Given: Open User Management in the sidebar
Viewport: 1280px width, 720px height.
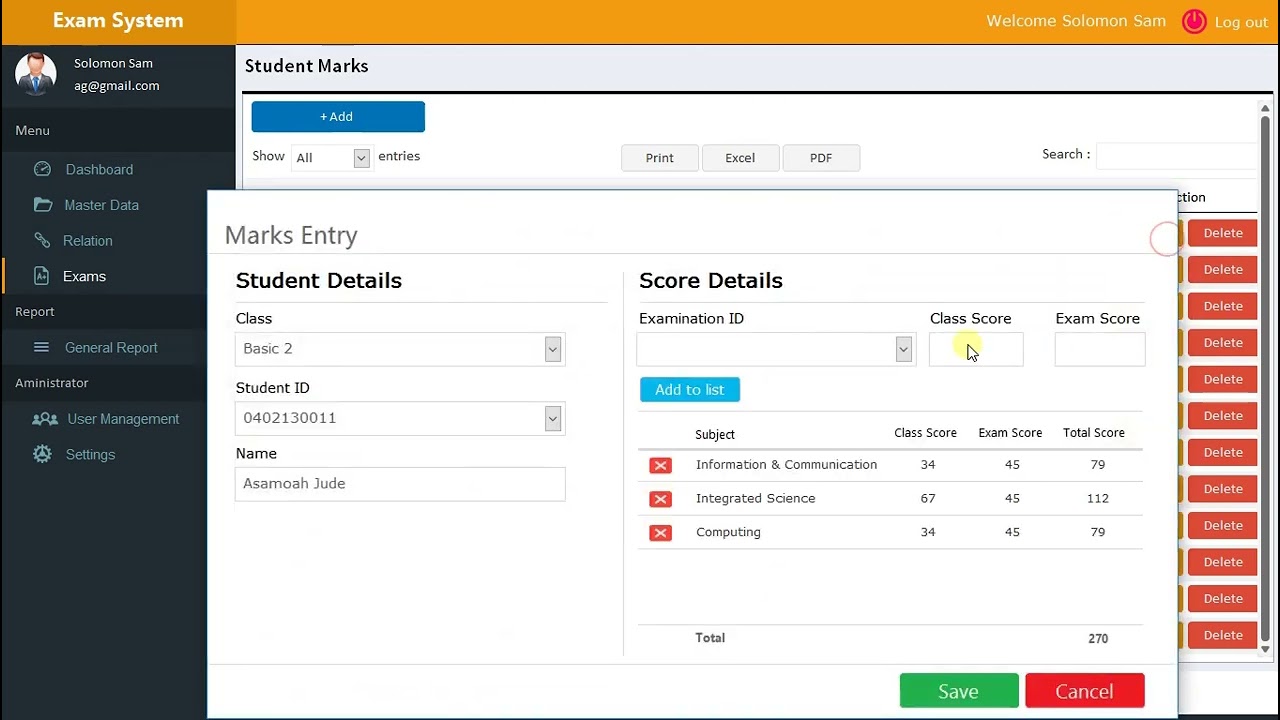Looking at the screenshot, I should pyautogui.click(x=123, y=419).
